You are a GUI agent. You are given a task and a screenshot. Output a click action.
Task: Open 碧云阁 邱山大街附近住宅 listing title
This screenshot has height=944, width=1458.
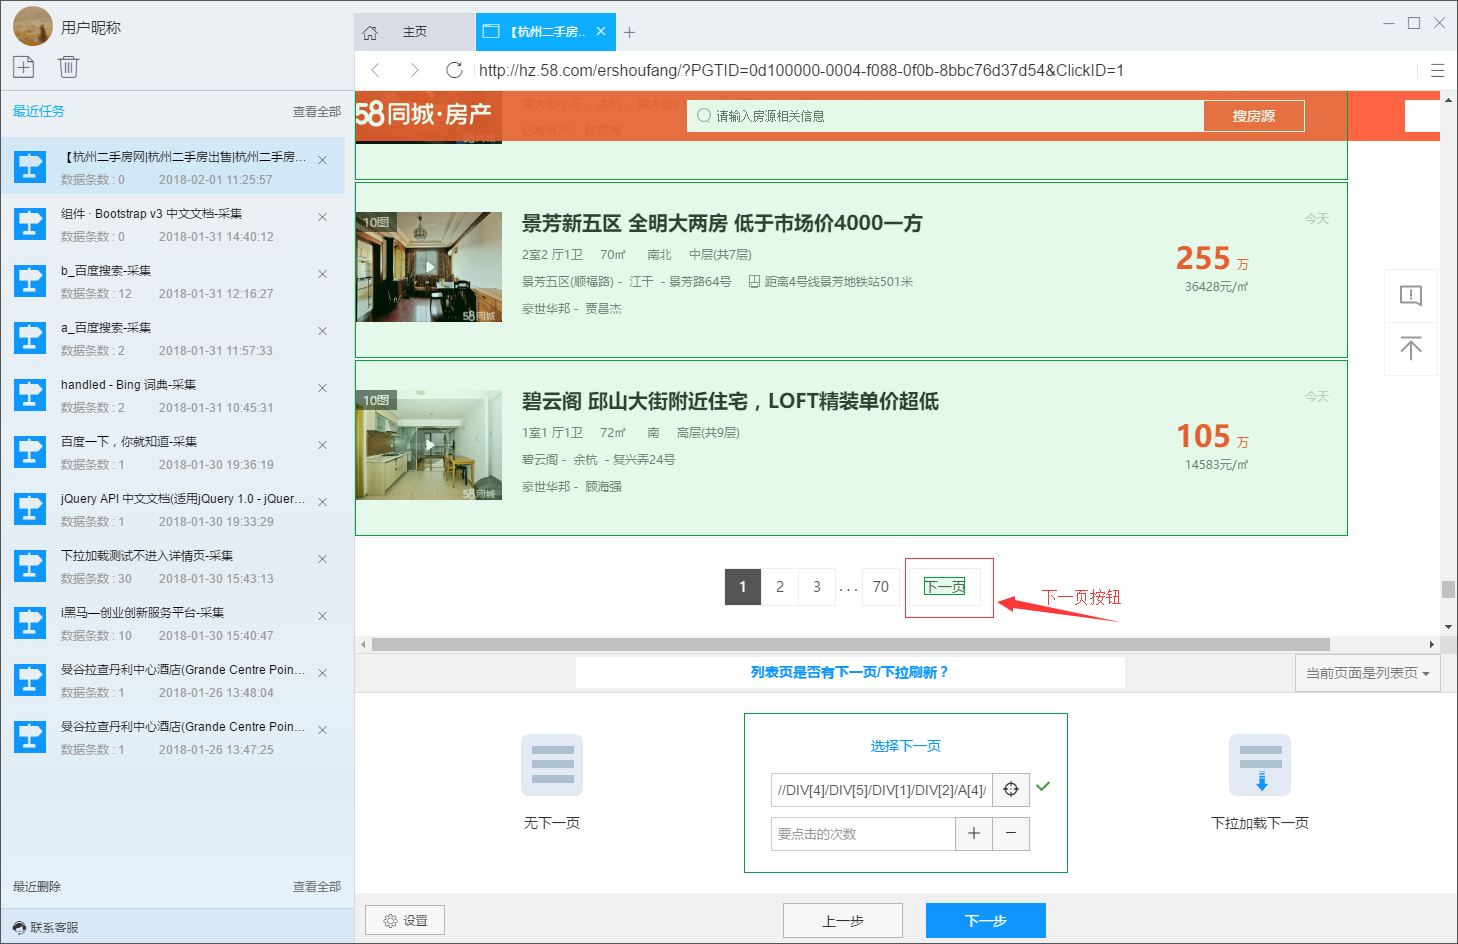[730, 401]
